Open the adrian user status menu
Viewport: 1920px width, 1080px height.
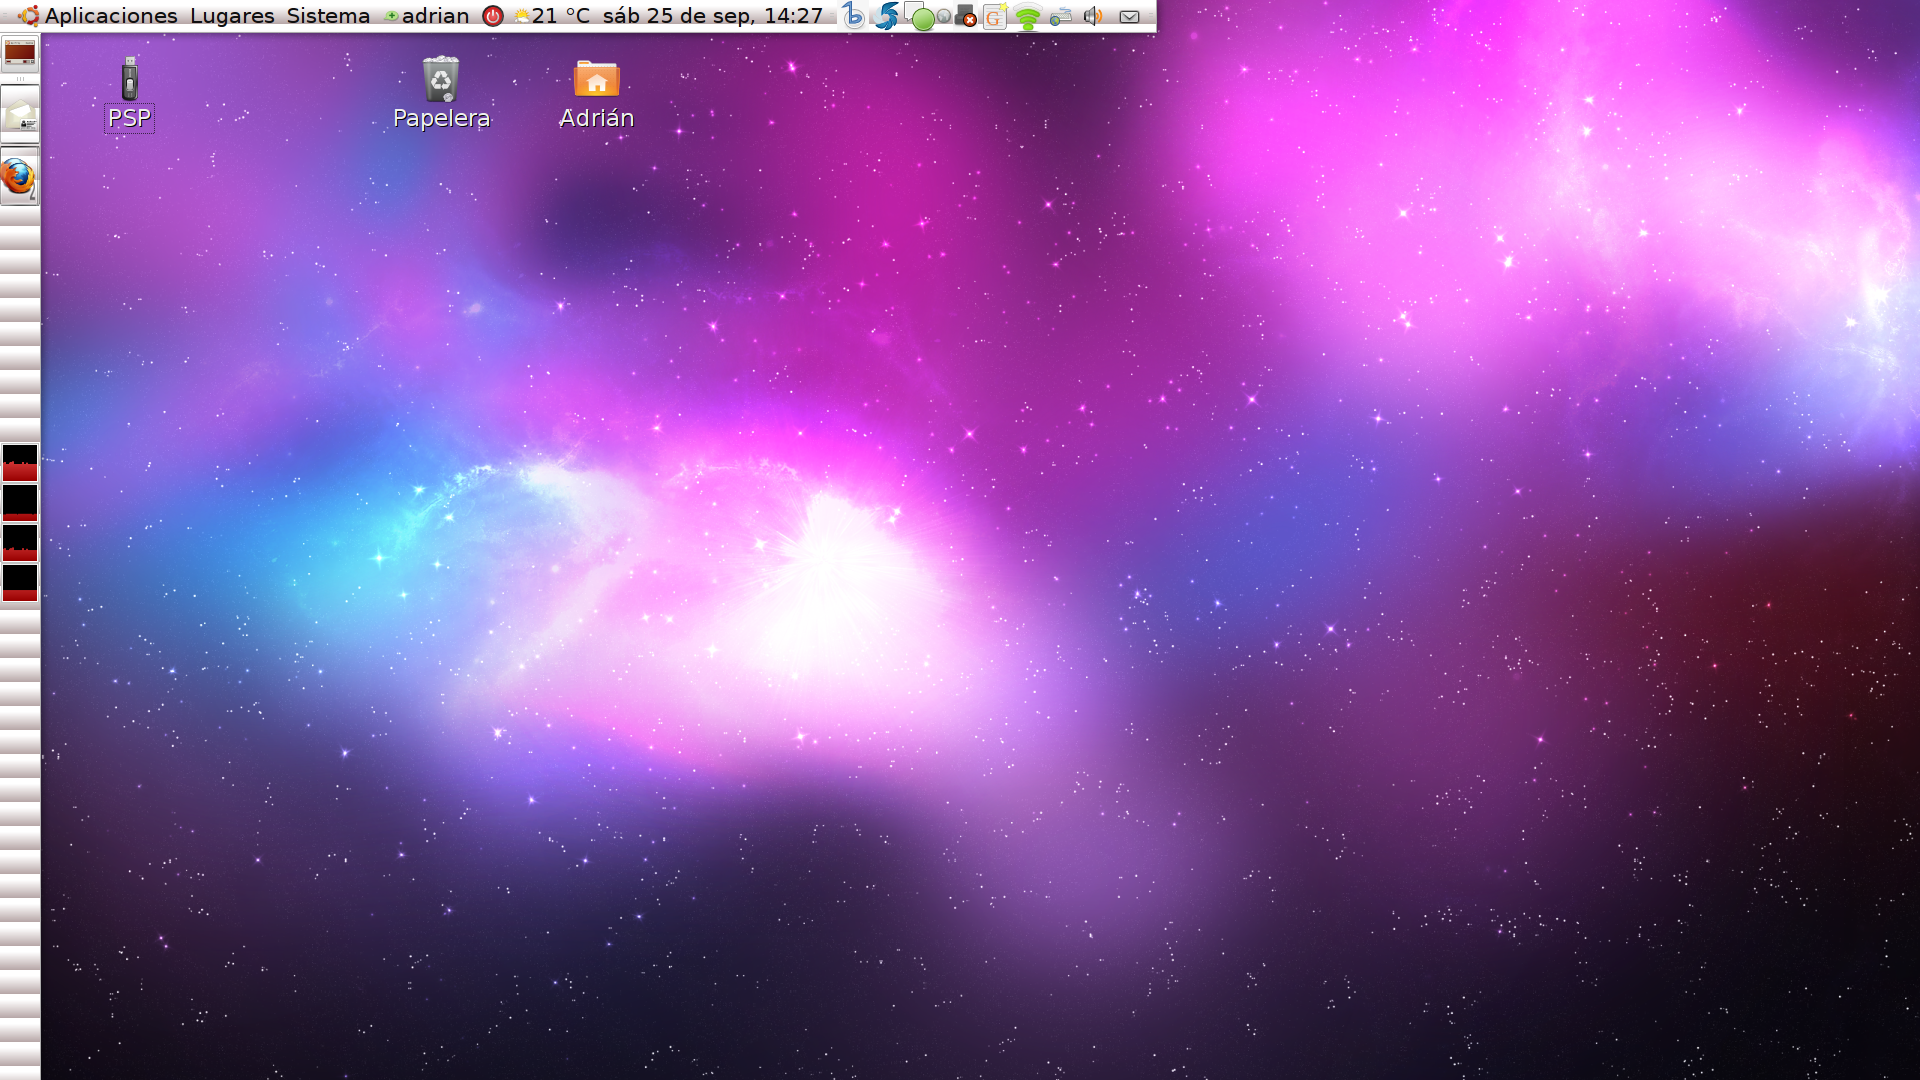[427, 16]
